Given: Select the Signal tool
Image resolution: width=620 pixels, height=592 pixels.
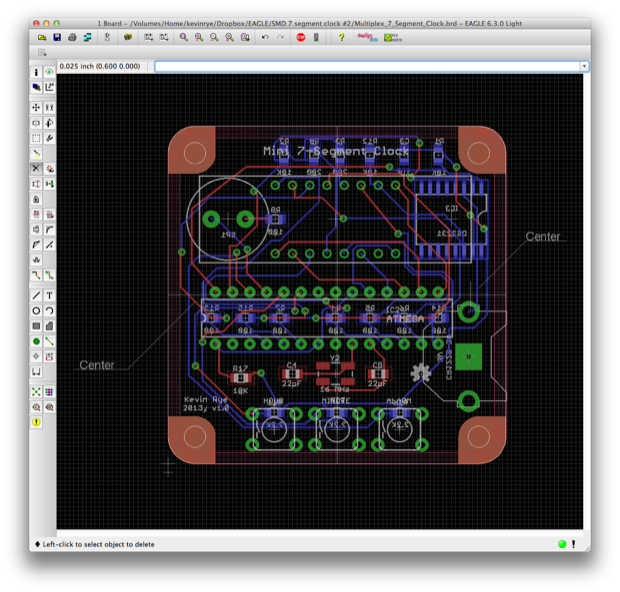Looking at the screenshot, I should 49,341.
